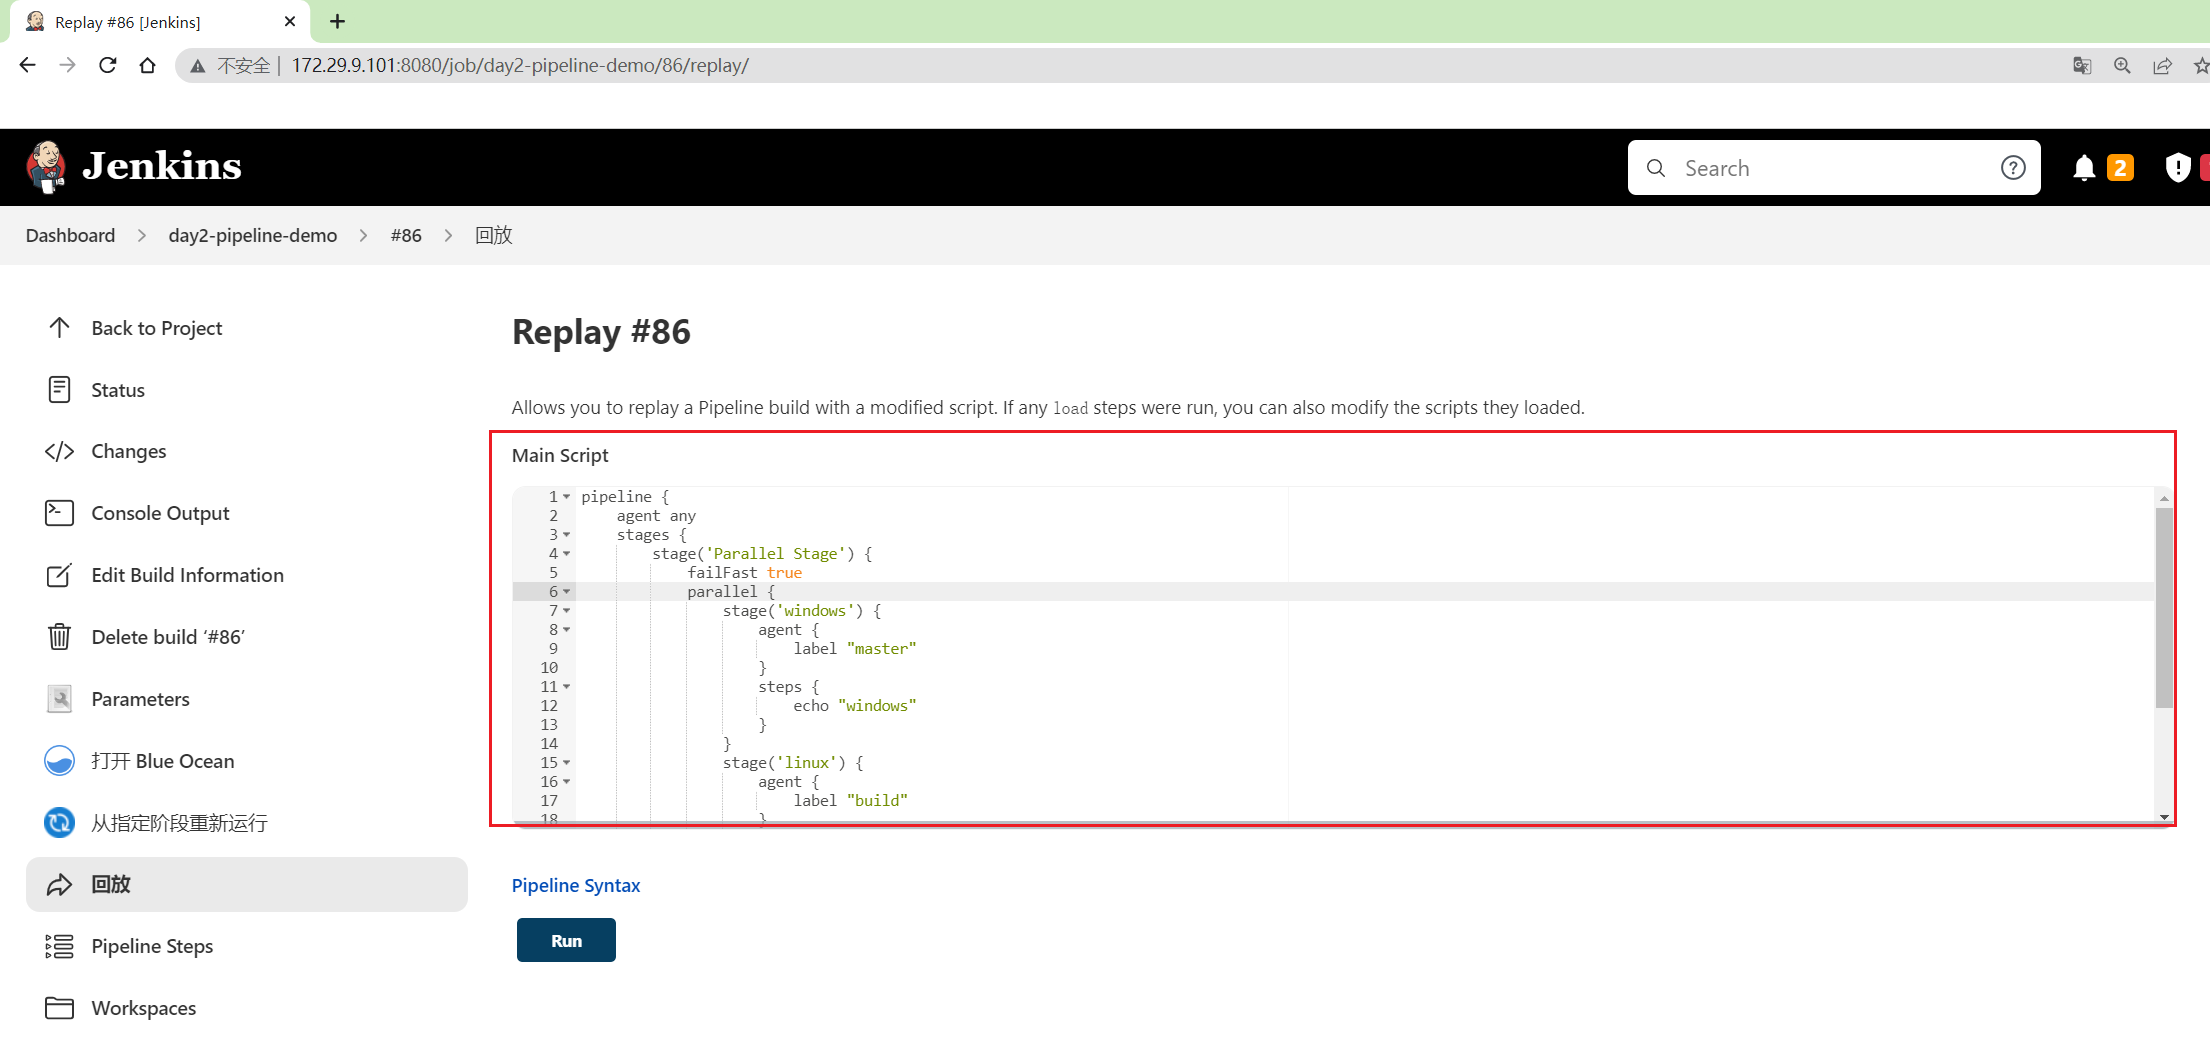
Task: Collapse the agent block fold arrow line 16
Action: (x=567, y=782)
